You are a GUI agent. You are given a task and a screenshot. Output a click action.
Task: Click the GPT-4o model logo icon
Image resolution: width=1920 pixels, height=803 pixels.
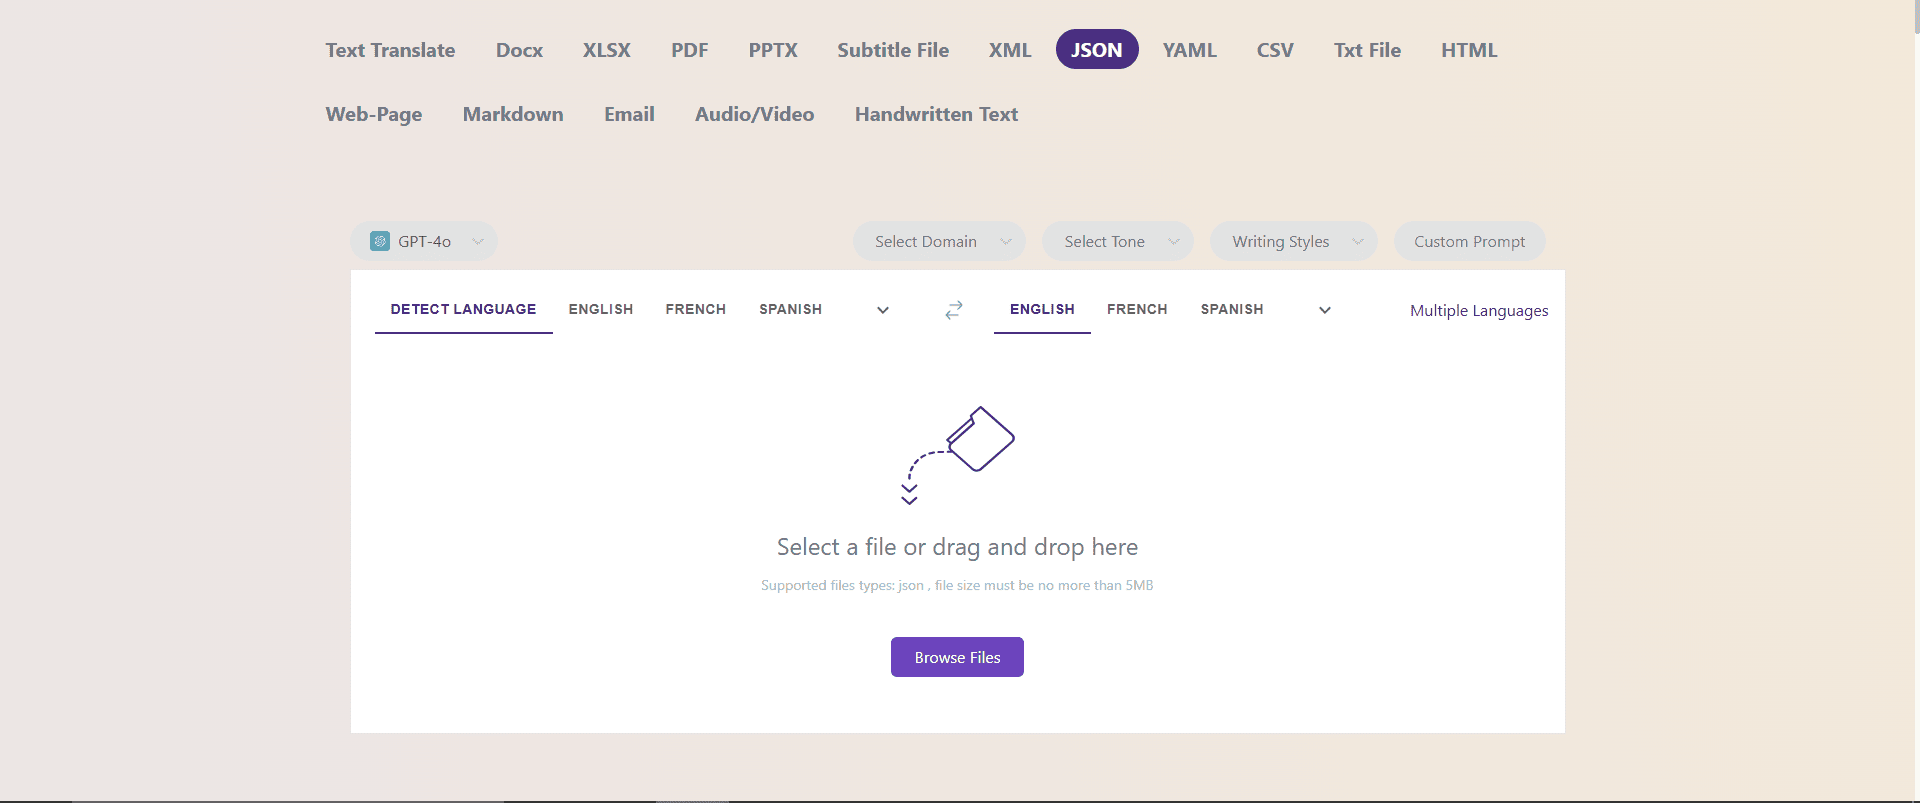point(380,241)
